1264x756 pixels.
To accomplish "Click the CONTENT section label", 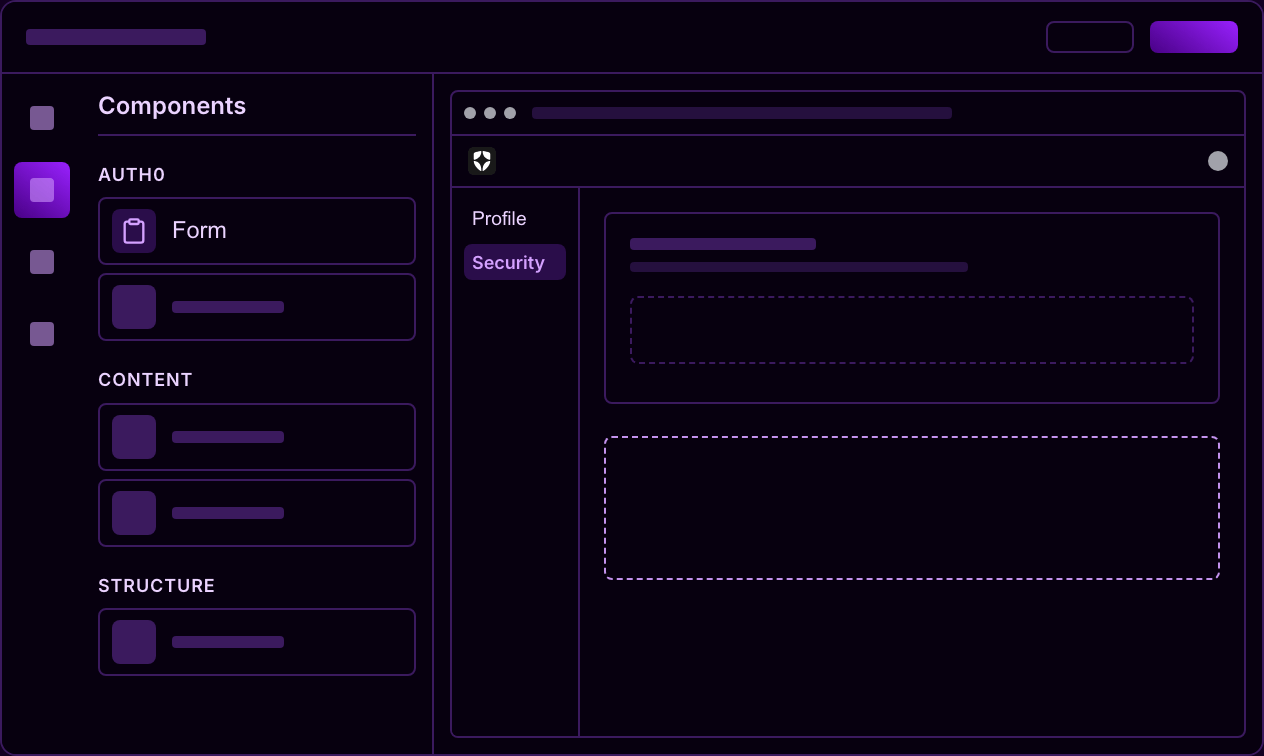I will click(145, 380).
